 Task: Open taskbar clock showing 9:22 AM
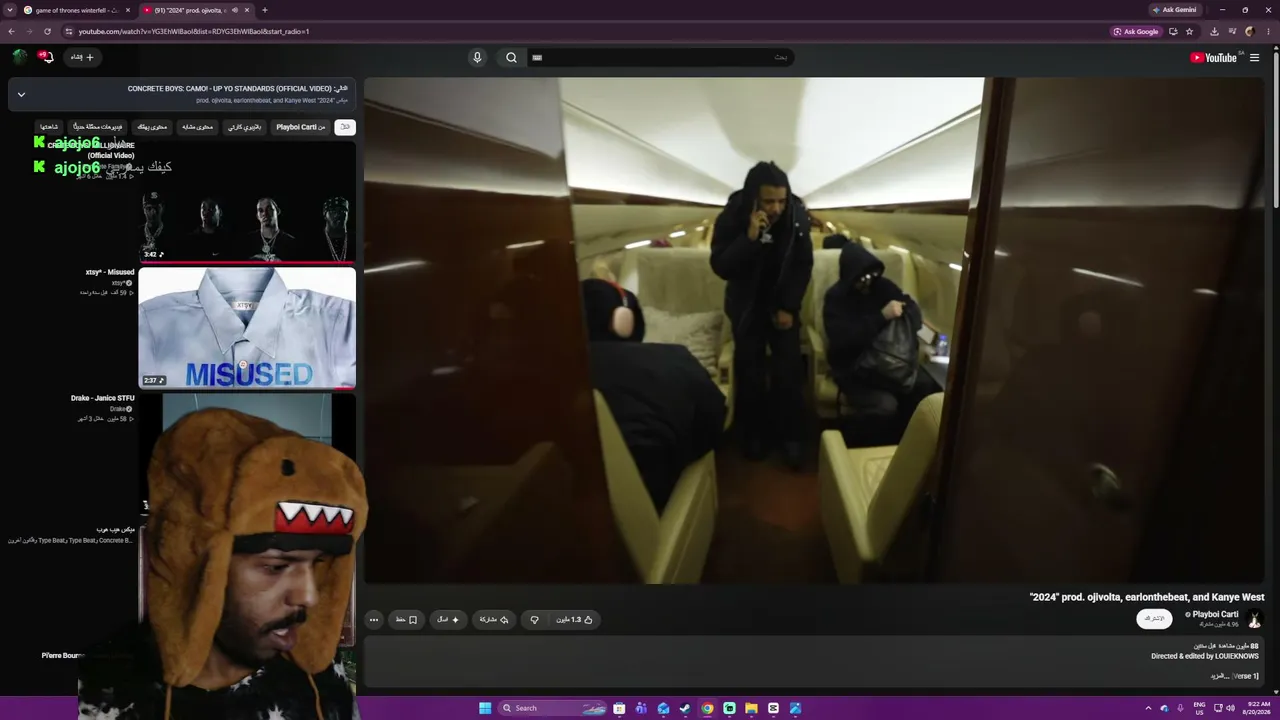(x=1259, y=708)
